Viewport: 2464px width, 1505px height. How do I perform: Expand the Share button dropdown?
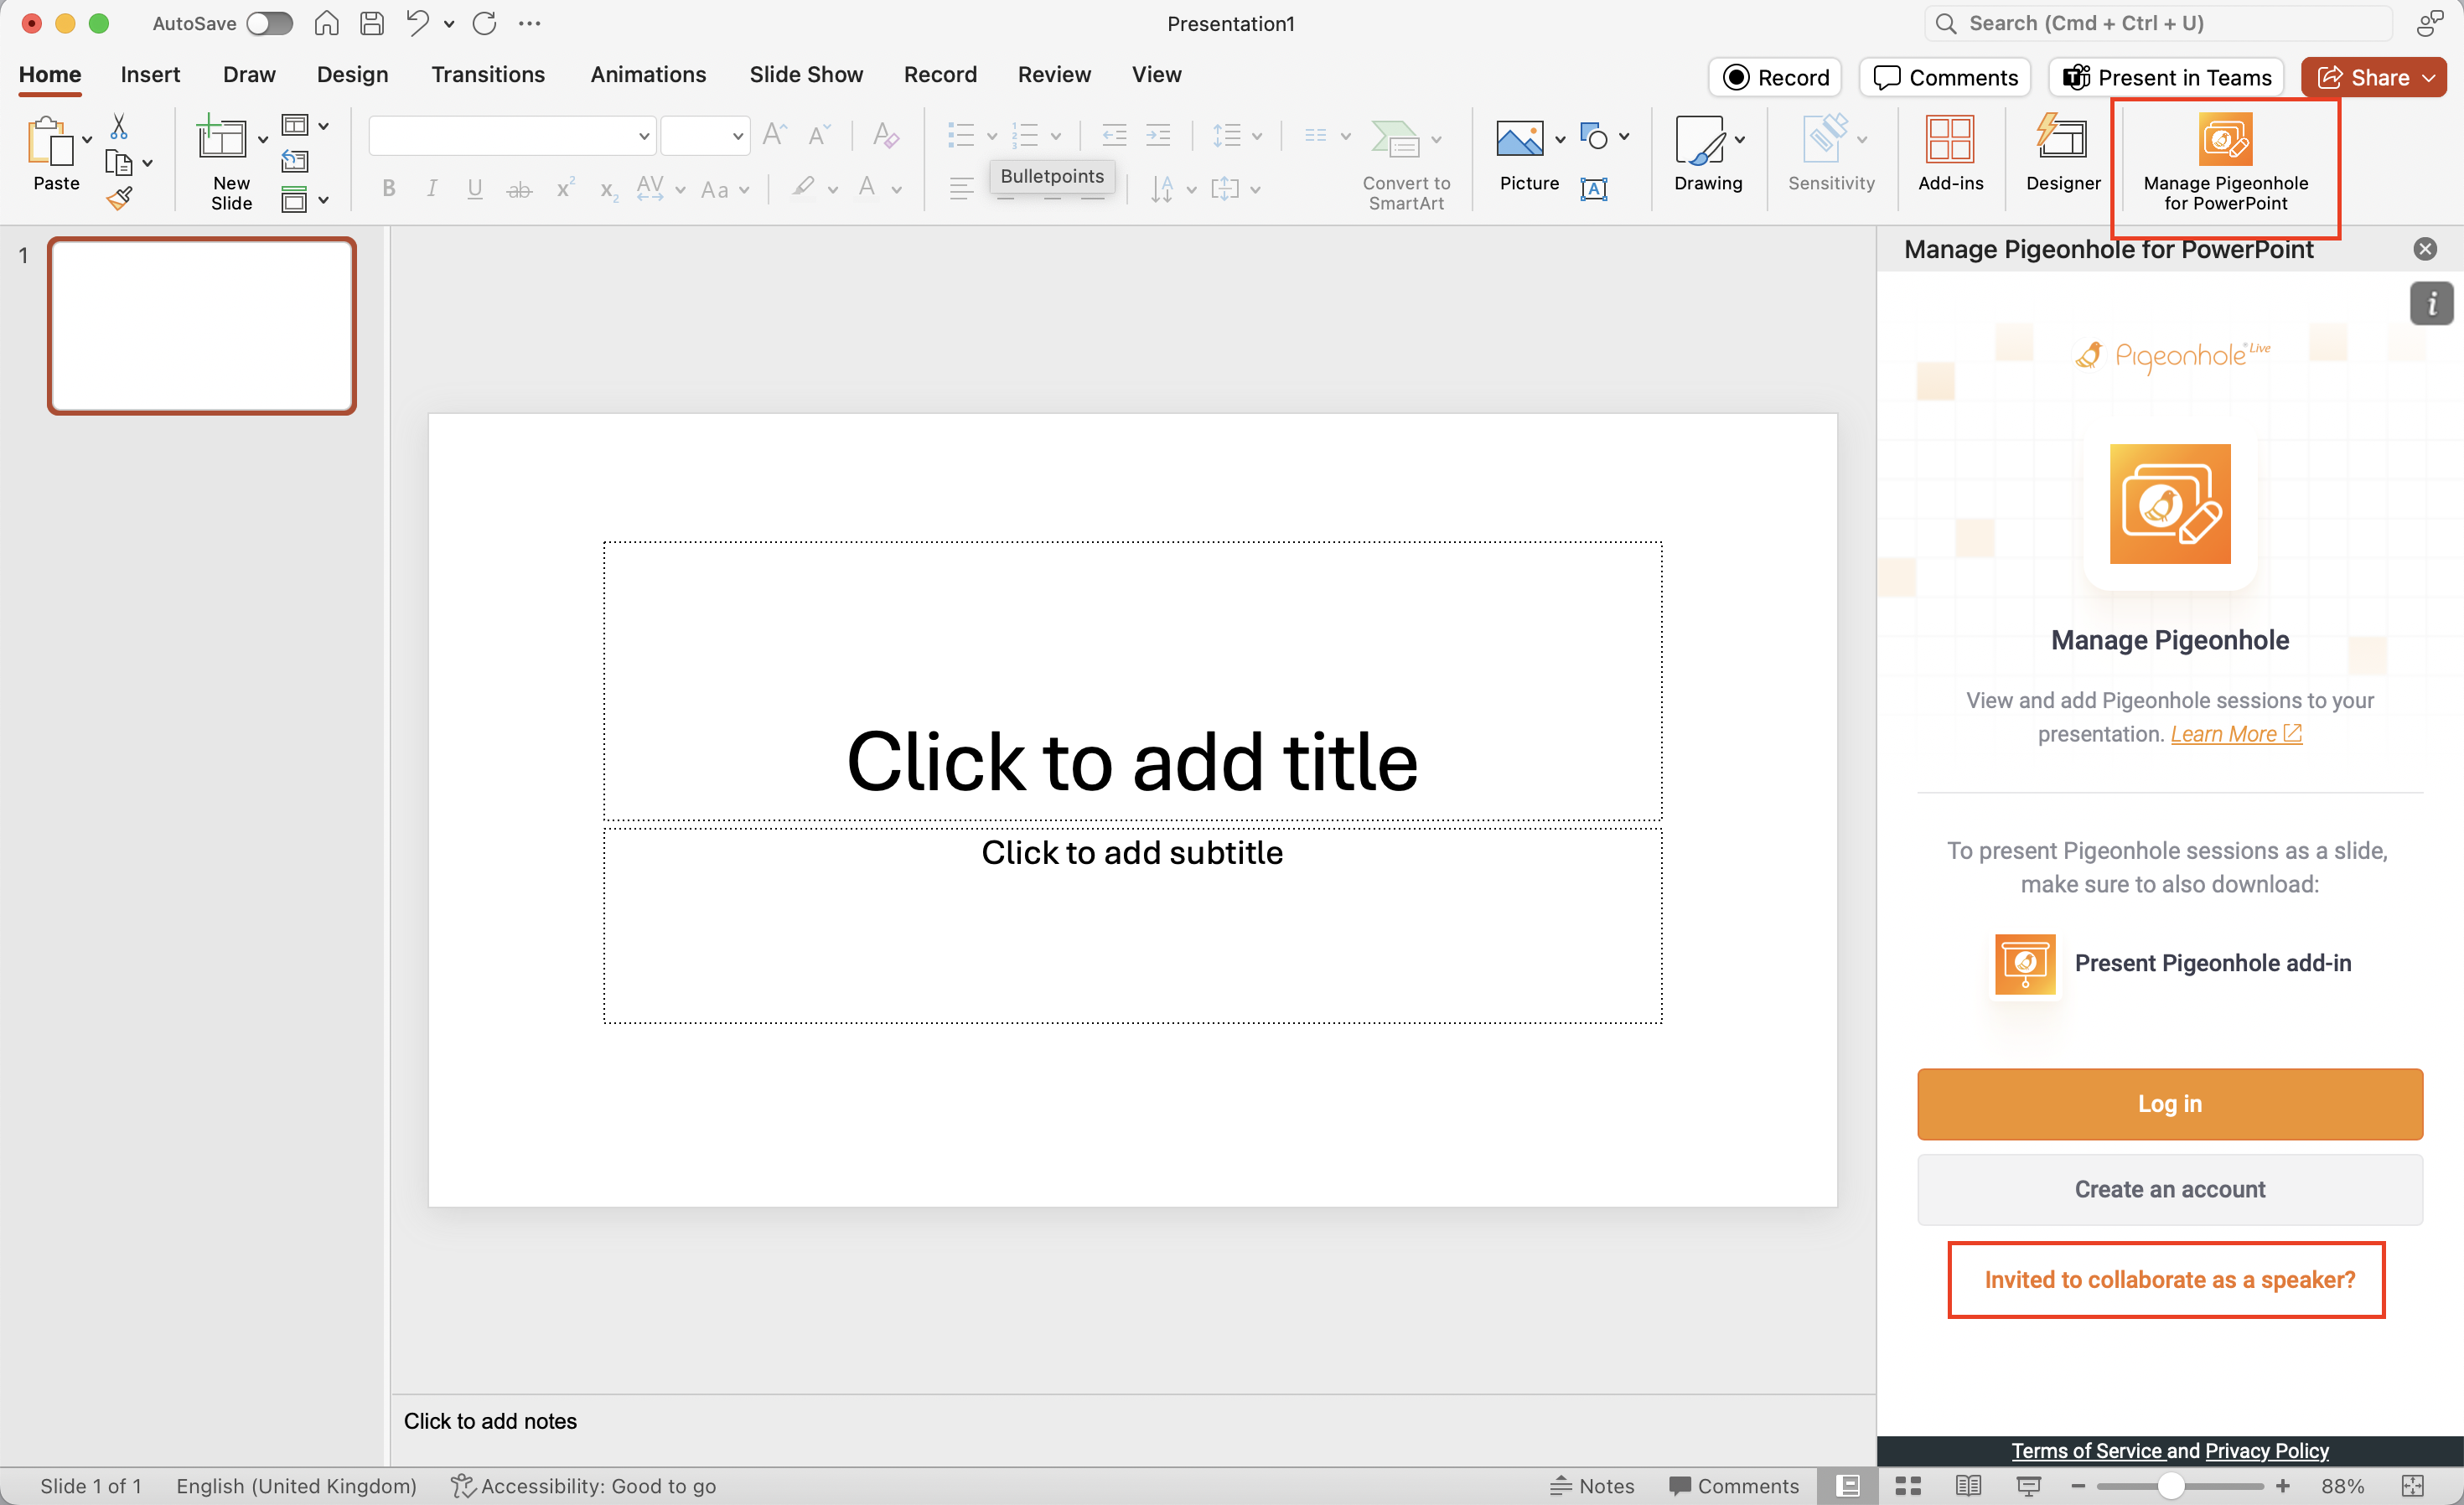point(2428,77)
